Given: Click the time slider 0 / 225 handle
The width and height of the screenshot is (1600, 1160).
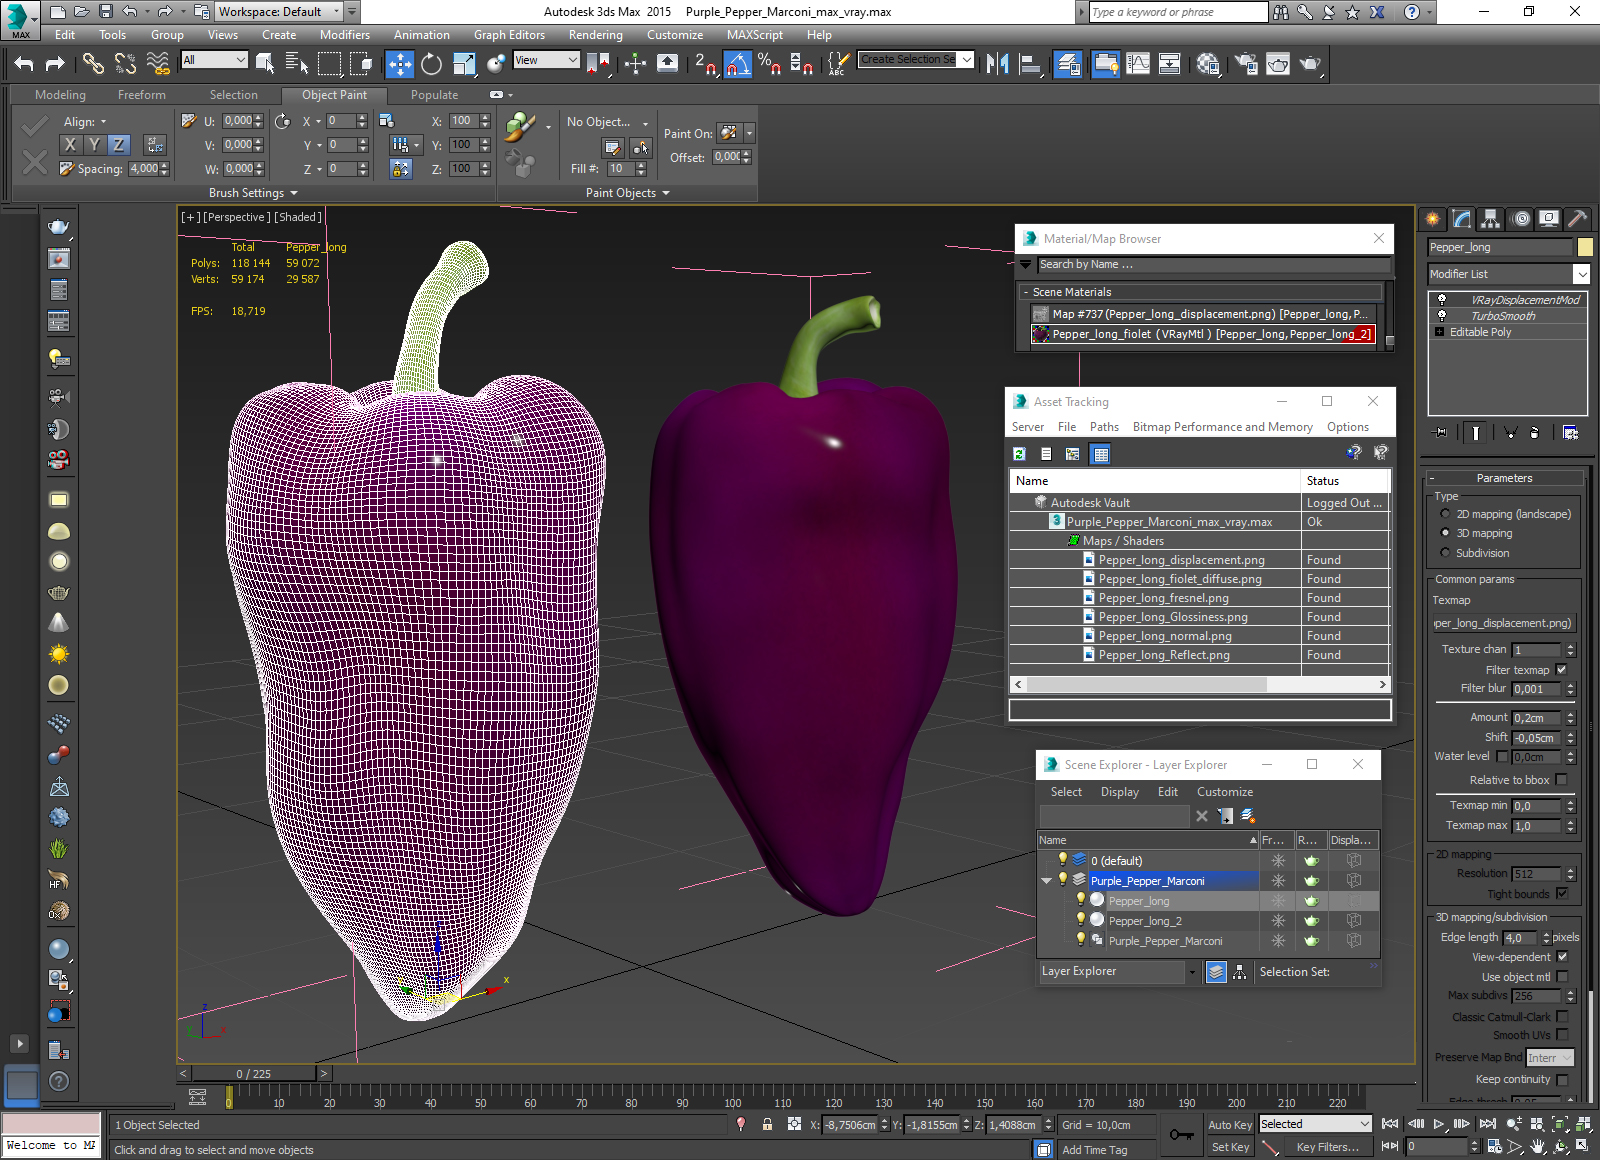Looking at the screenshot, I should pos(253,1074).
